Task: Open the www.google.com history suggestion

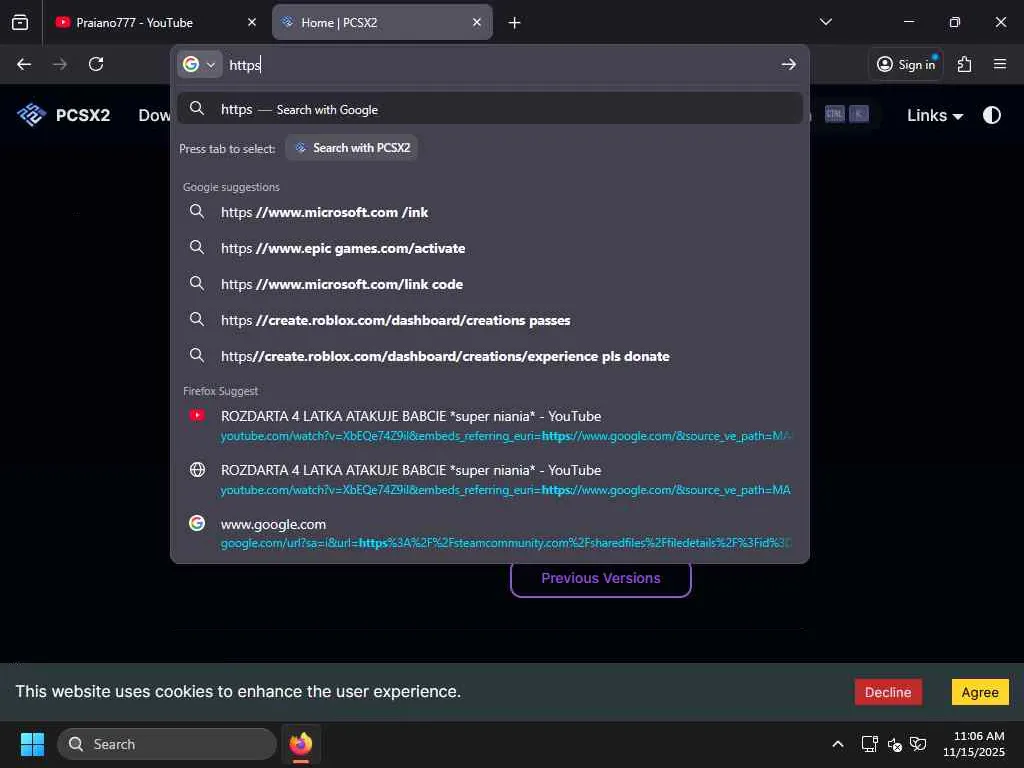Action: pyautogui.click(x=490, y=533)
